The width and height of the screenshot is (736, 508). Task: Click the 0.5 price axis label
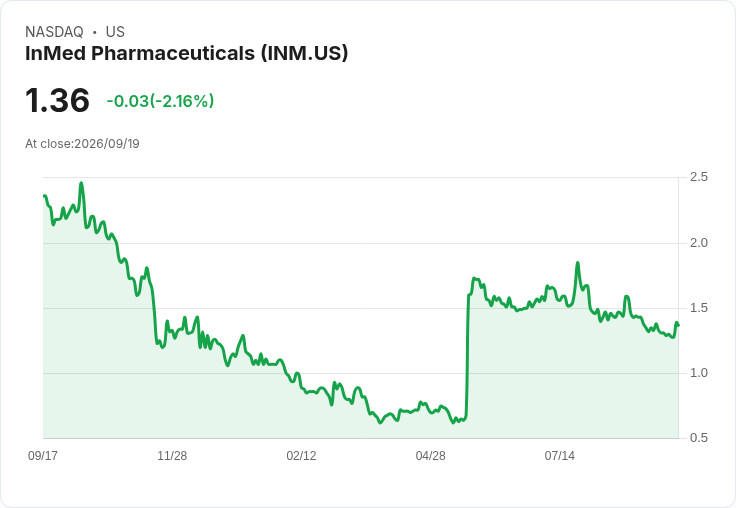pyautogui.click(x=699, y=438)
